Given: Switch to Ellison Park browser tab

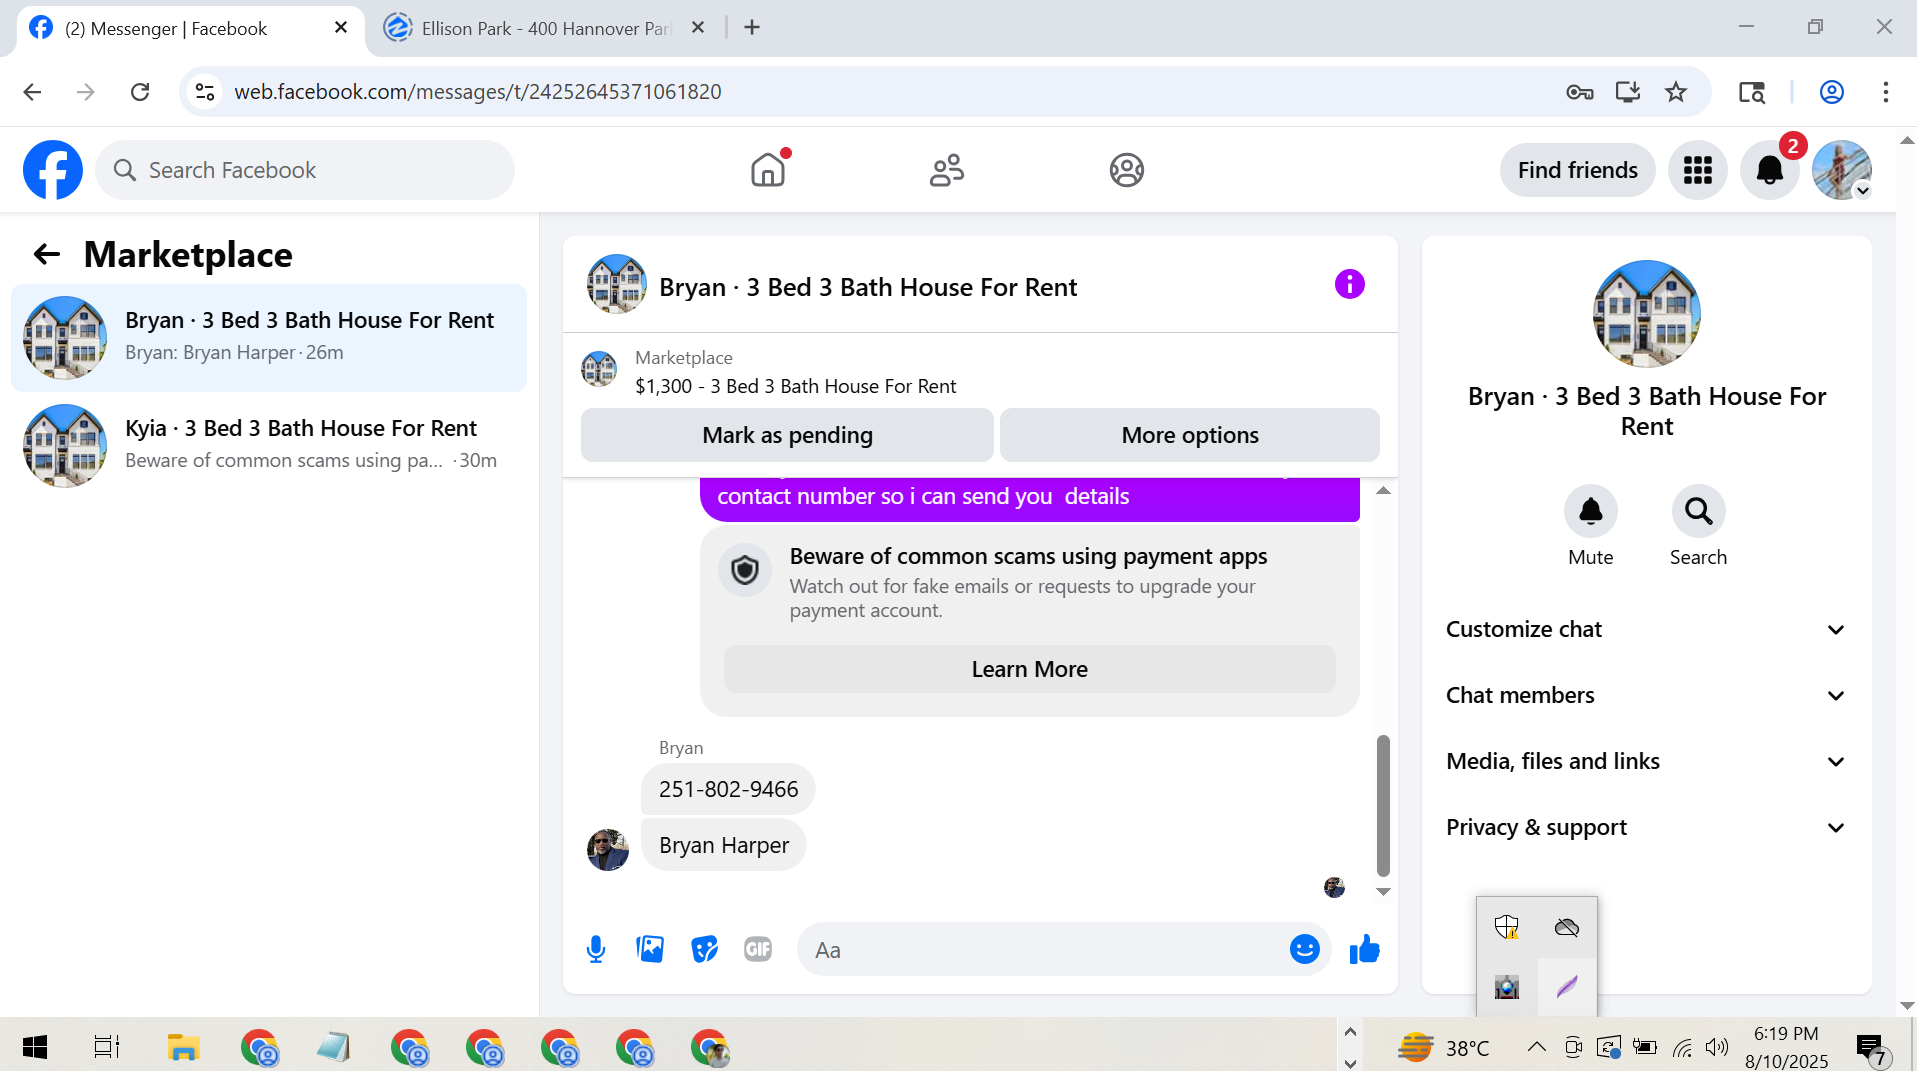Looking at the screenshot, I should point(545,28).
